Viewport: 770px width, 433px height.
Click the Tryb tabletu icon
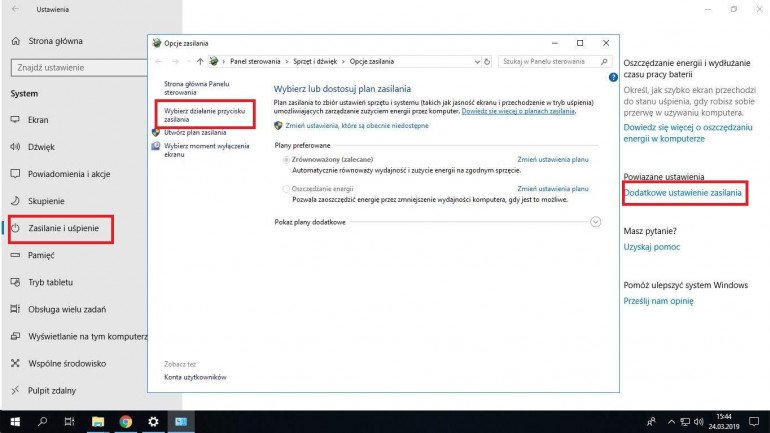point(15,282)
